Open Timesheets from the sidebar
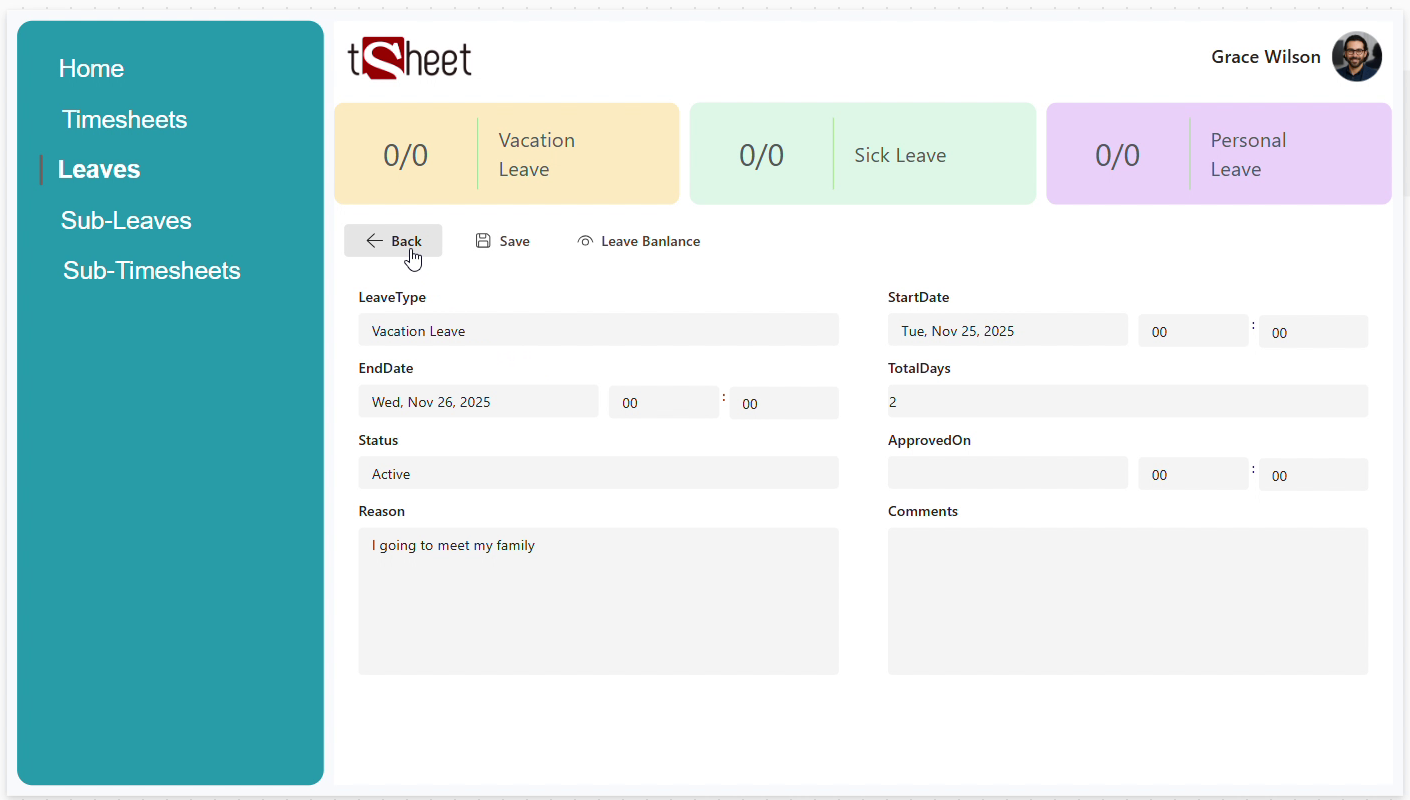This screenshot has height=800, width=1410. click(x=124, y=120)
